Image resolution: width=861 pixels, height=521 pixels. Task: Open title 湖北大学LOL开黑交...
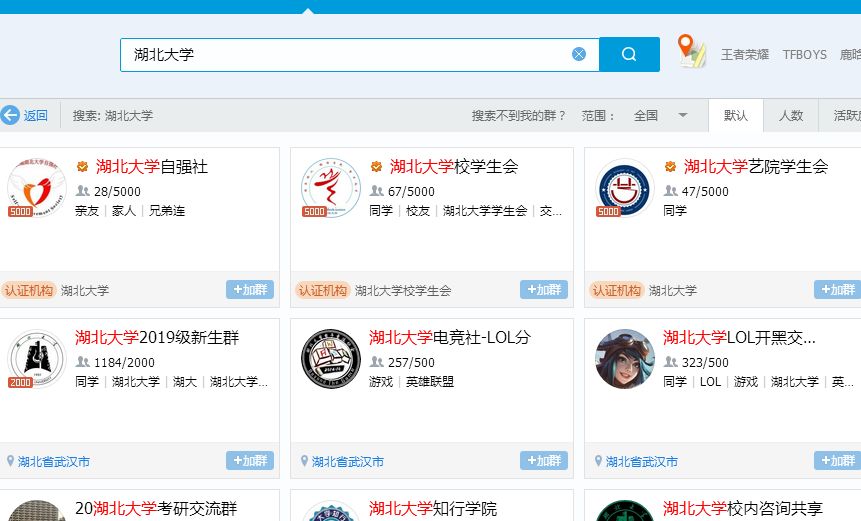click(x=739, y=337)
